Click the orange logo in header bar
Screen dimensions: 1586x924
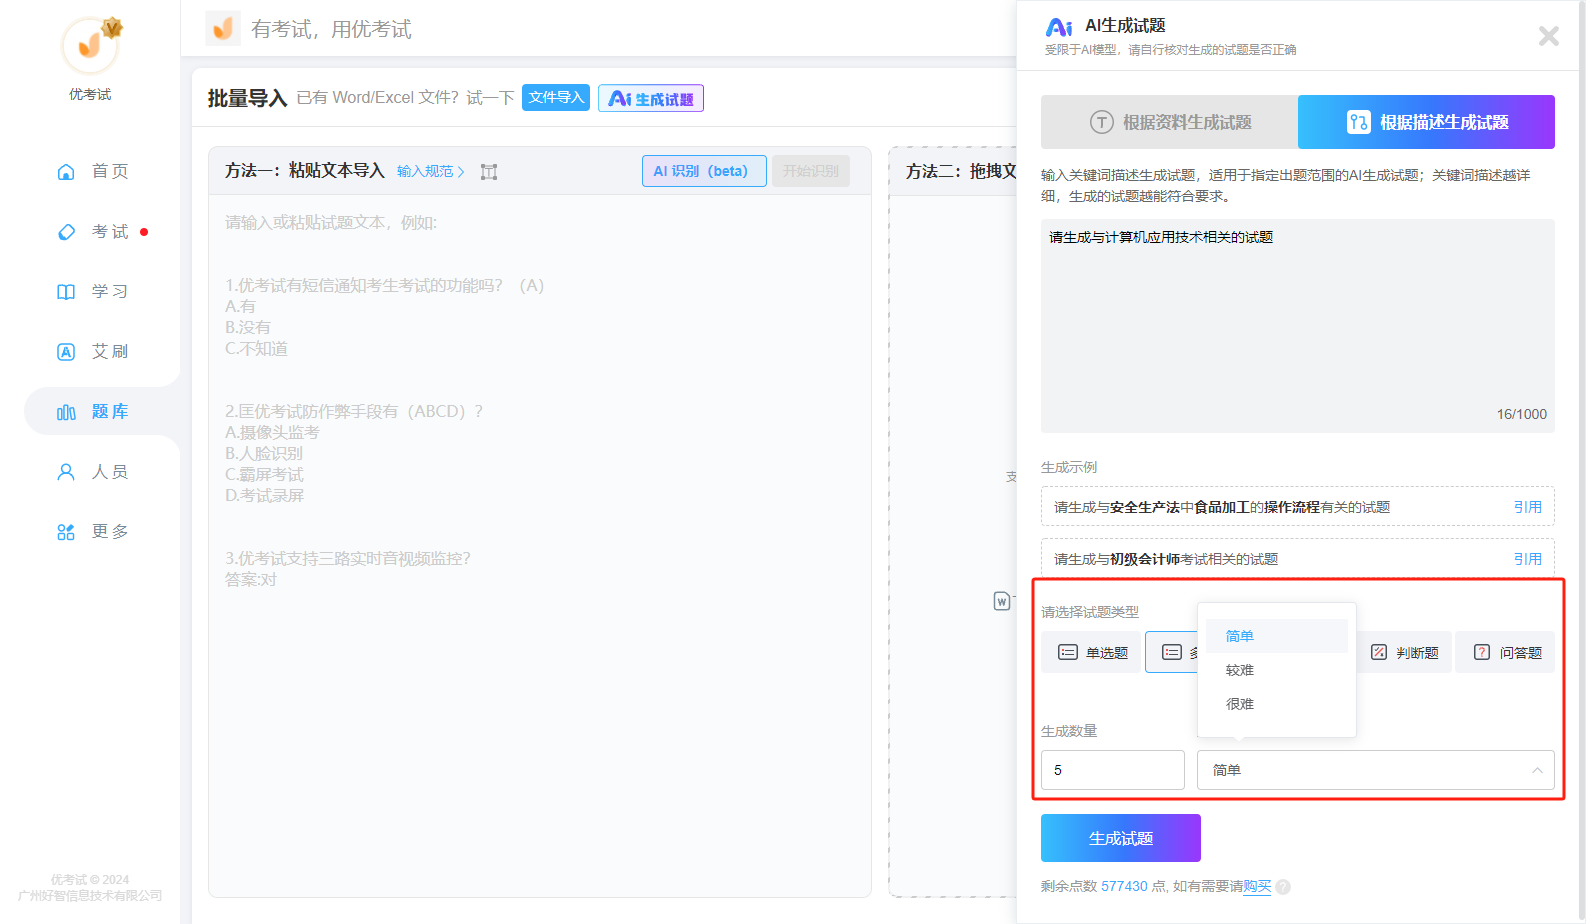(x=223, y=28)
